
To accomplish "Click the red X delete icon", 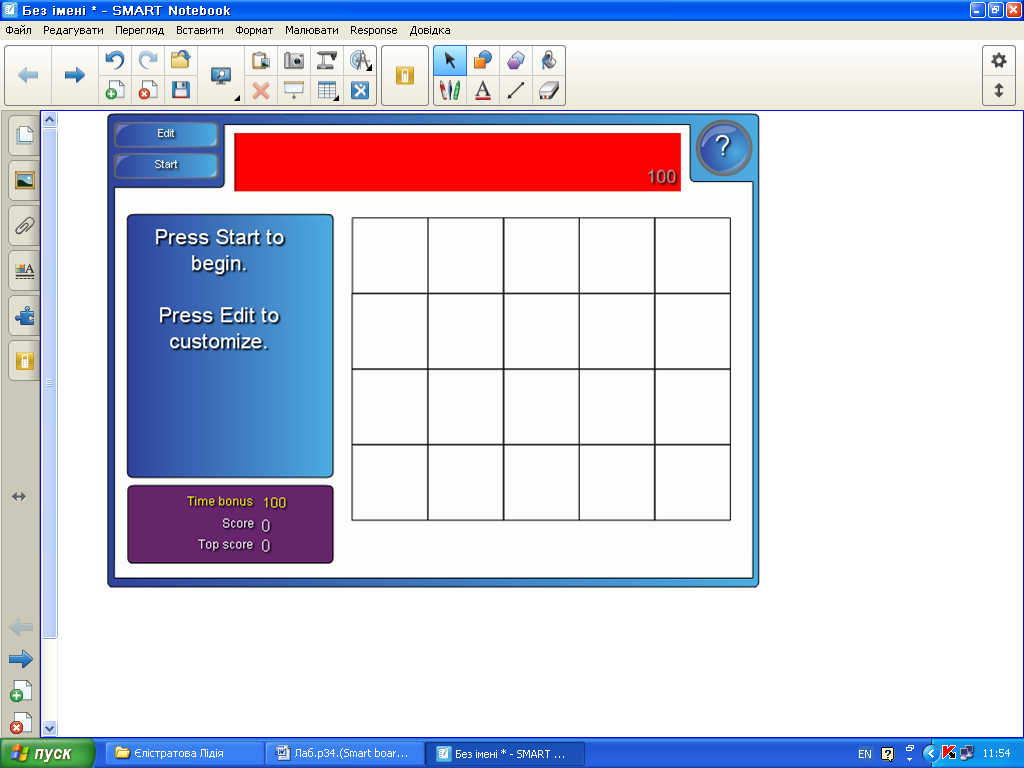I will tap(261, 90).
